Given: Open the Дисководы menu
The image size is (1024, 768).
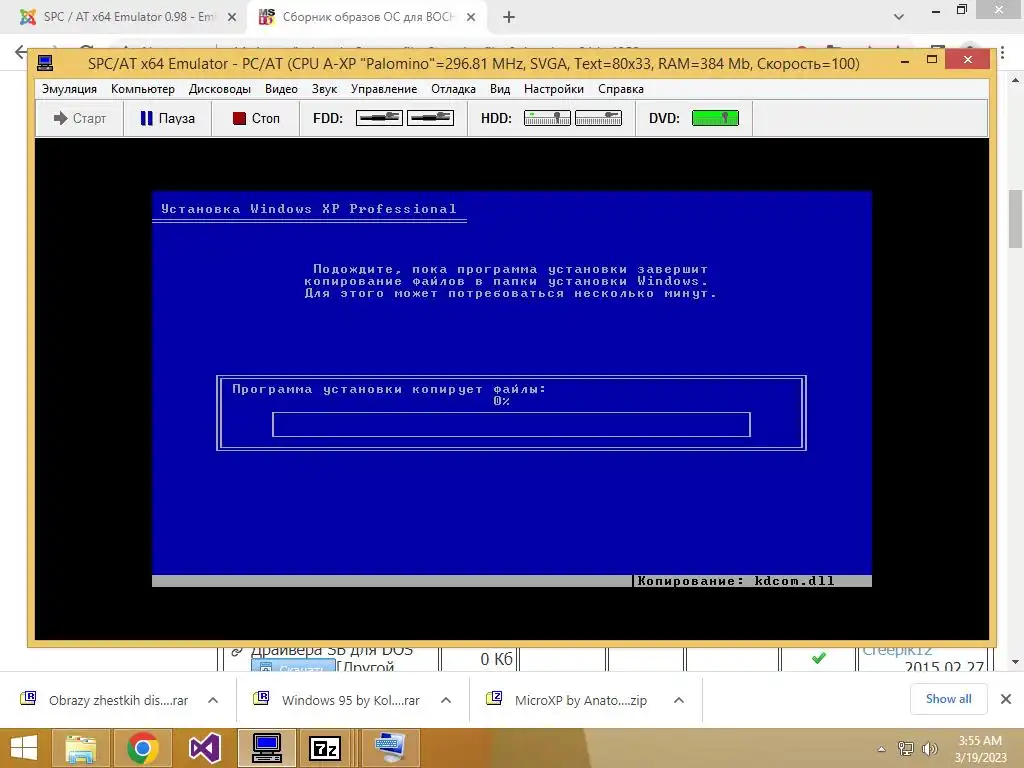Looking at the screenshot, I should tap(219, 89).
